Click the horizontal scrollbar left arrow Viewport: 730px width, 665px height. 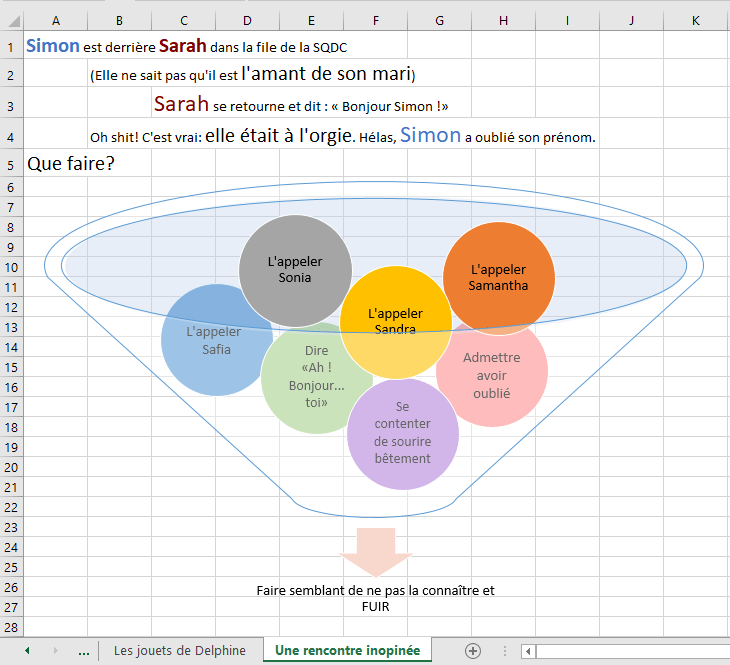(528, 650)
